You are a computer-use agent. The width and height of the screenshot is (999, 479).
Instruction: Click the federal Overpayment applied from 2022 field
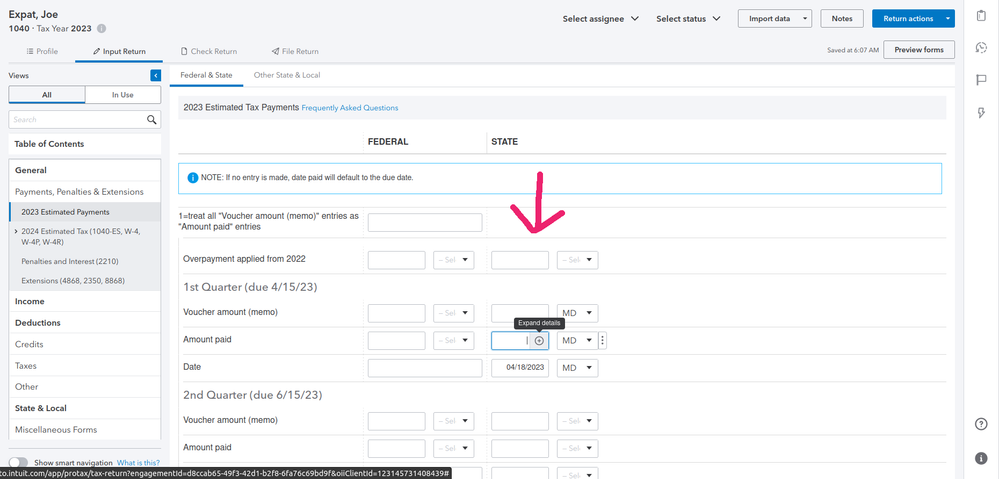click(396, 260)
